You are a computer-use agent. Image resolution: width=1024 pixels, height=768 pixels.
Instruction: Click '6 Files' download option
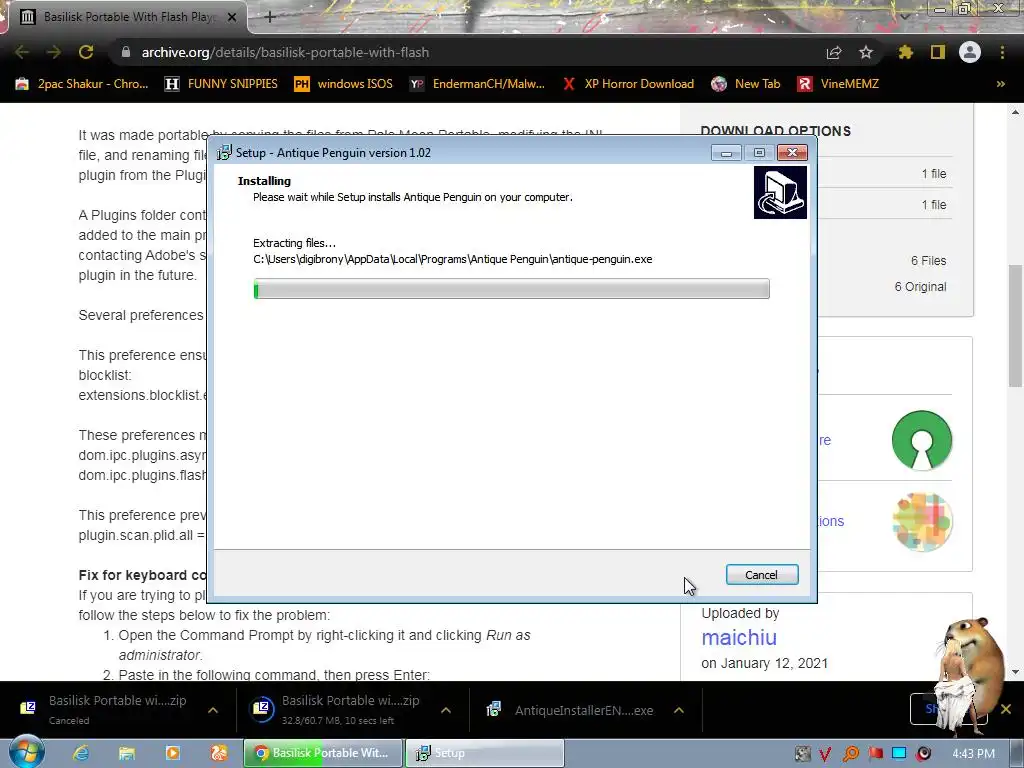point(929,261)
